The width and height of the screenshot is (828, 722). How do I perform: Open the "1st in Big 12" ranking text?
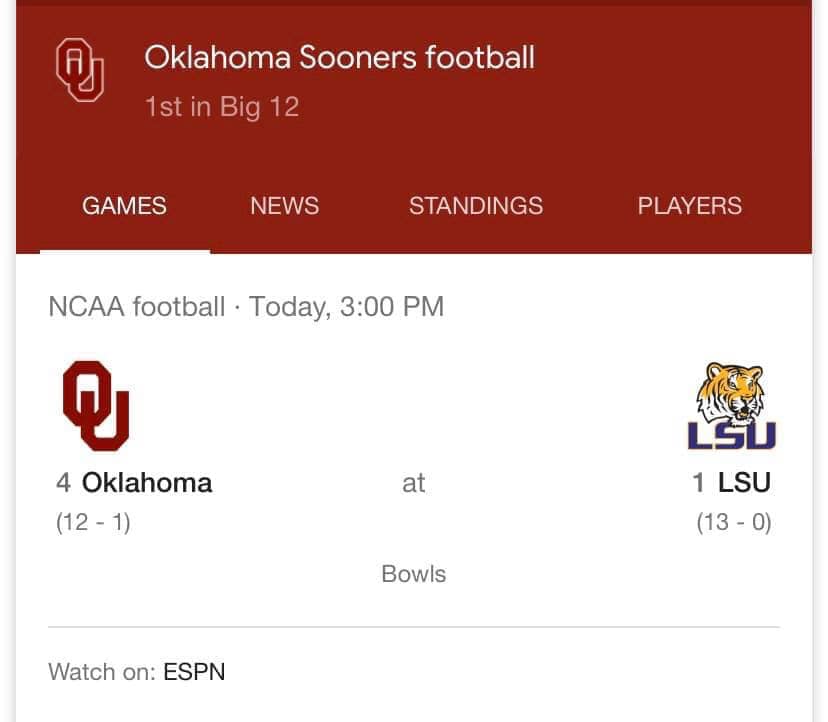(x=221, y=107)
